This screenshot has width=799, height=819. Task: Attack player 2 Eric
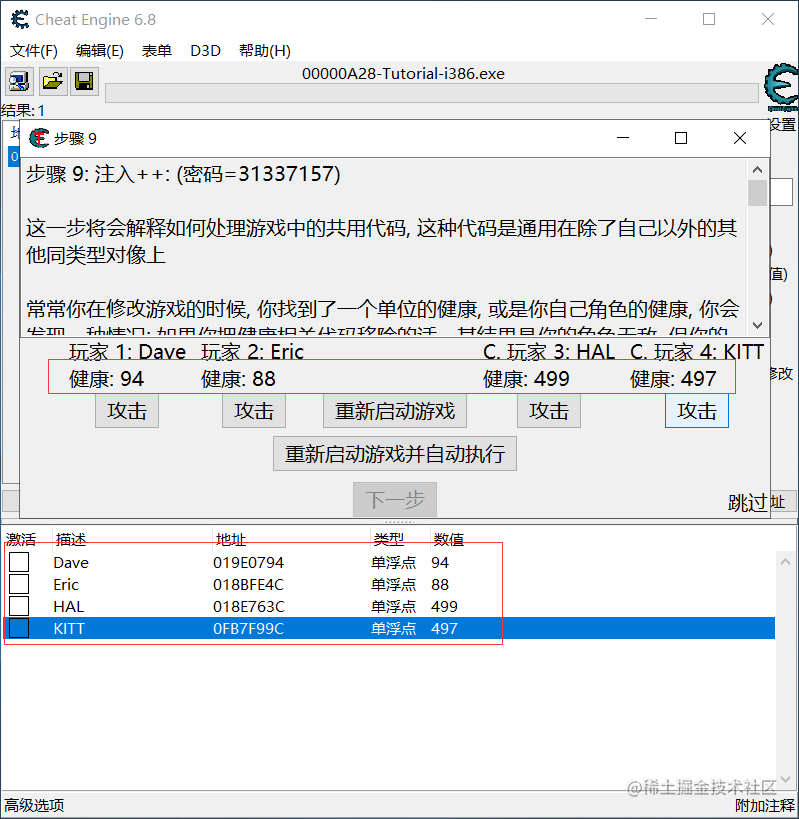(x=254, y=411)
